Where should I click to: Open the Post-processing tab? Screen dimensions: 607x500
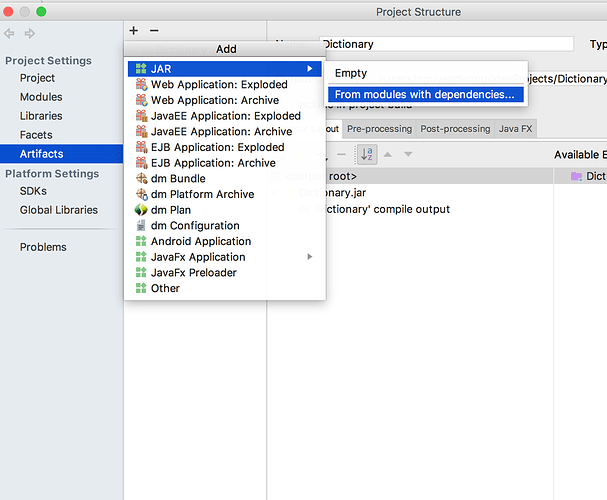click(x=455, y=129)
